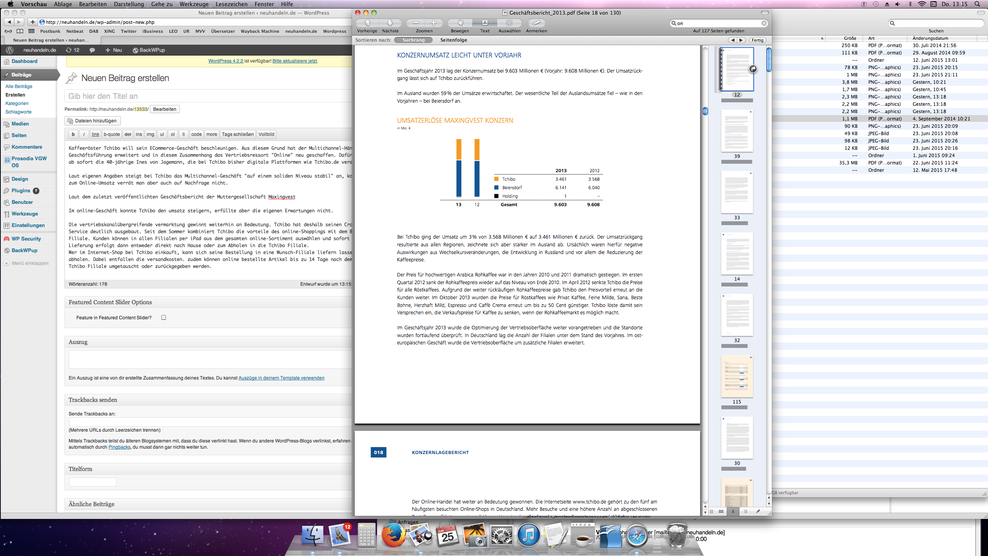Clear the PDF search field
Viewport: 988px width, 556px height.
[x=764, y=23]
